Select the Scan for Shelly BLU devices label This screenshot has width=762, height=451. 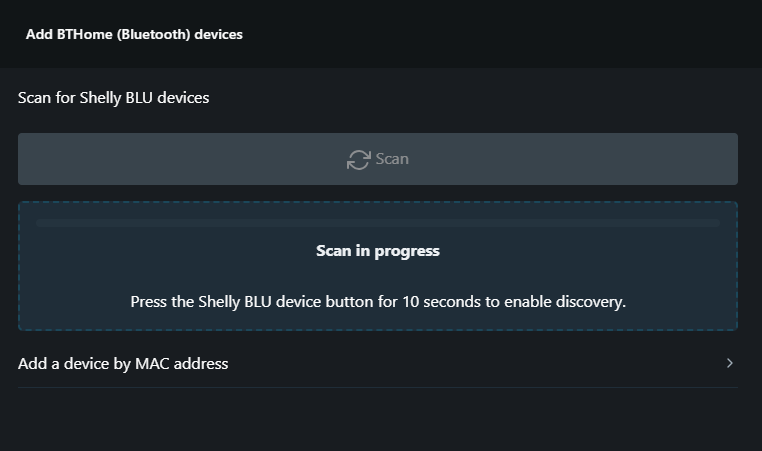point(113,97)
